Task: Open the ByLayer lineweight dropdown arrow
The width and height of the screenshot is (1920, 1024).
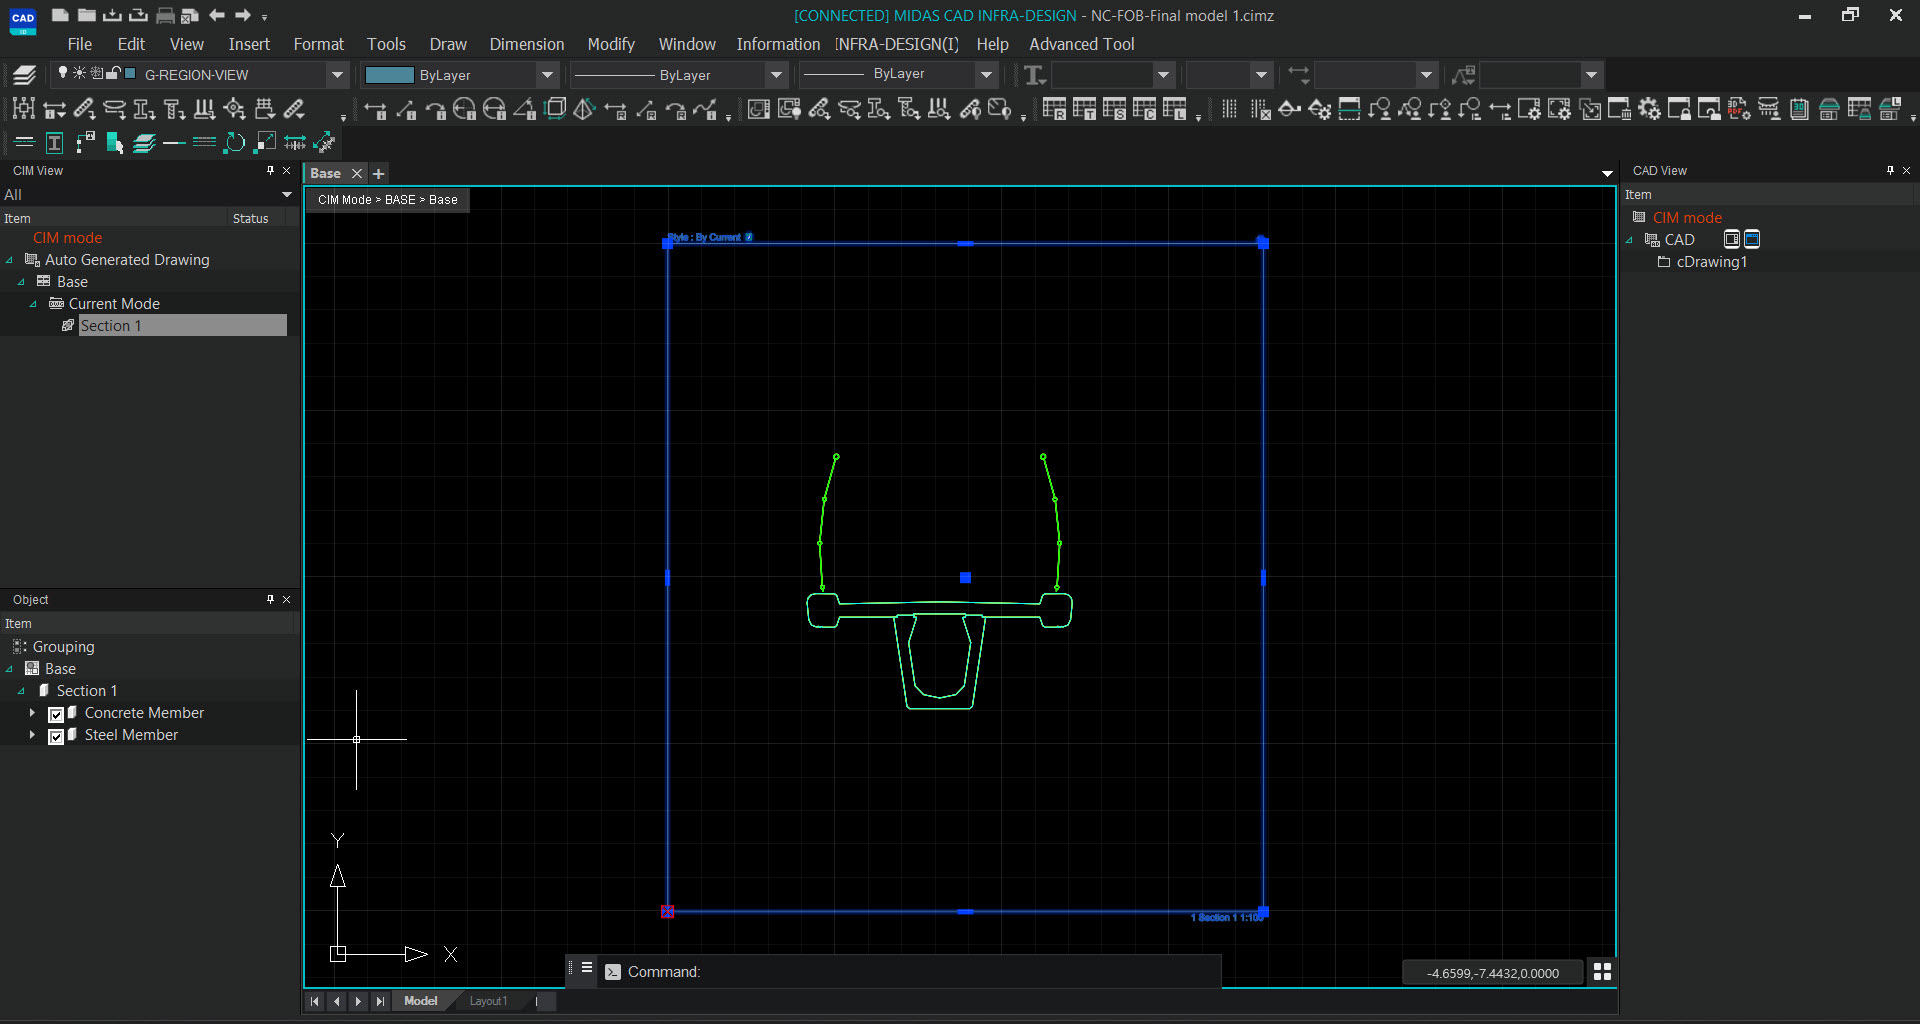Action: point(986,75)
